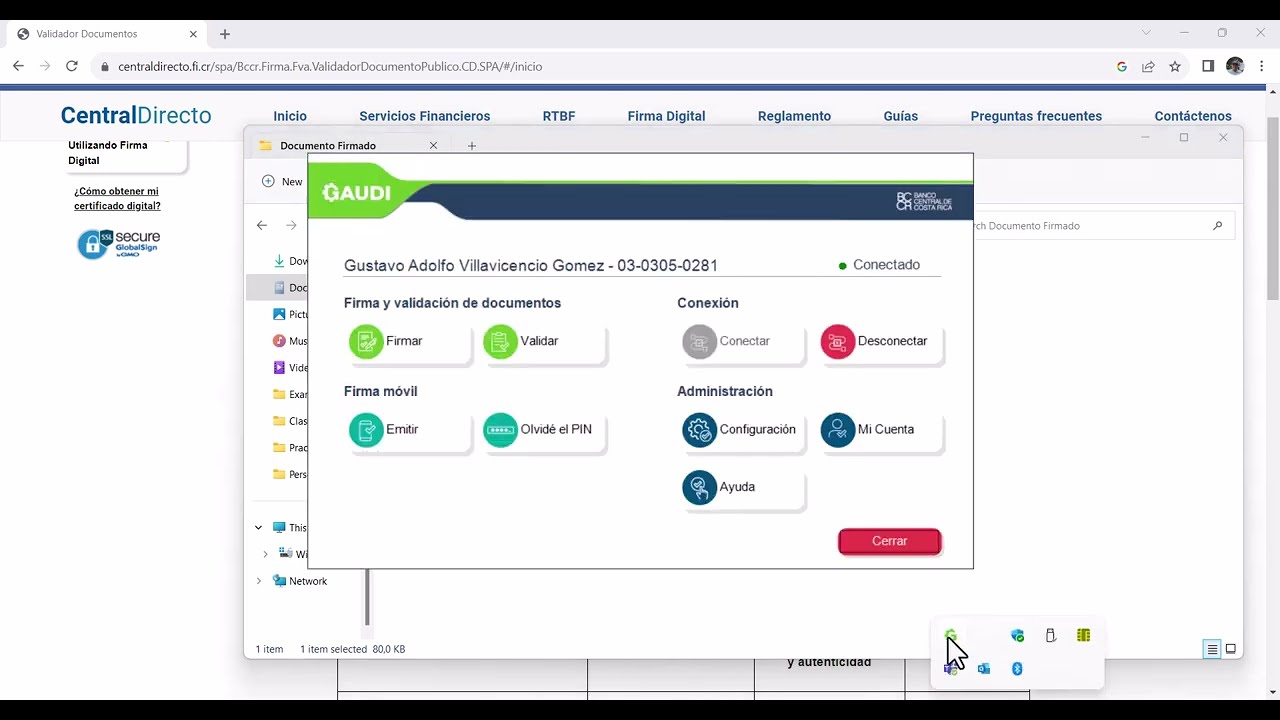1280x720 pixels.
Task: Reload the page in Chrome
Action: [x=72, y=66]
